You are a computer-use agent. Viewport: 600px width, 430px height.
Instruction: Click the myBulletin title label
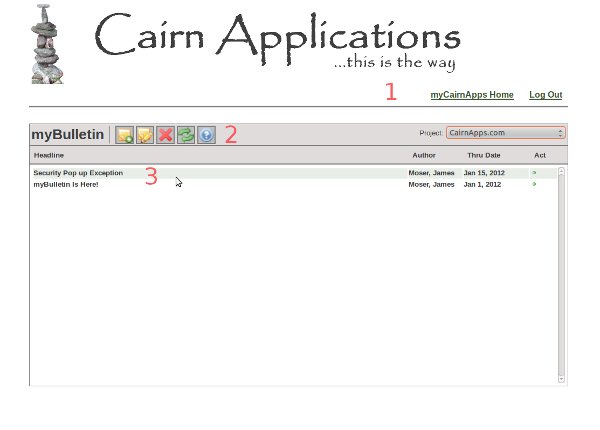pos(68,135)
